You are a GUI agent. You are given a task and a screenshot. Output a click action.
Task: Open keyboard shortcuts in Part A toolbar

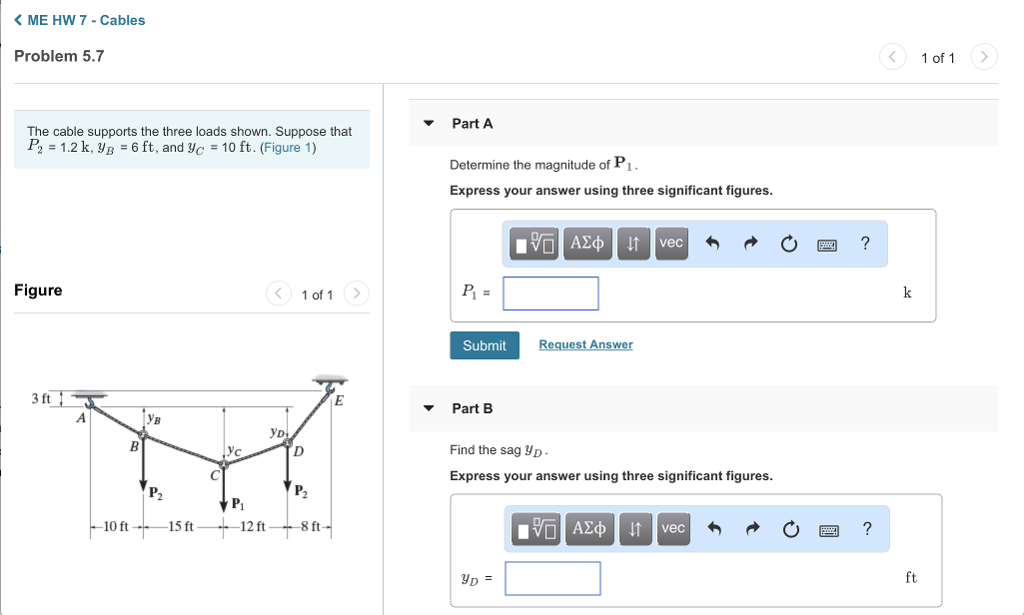[827, 243]
